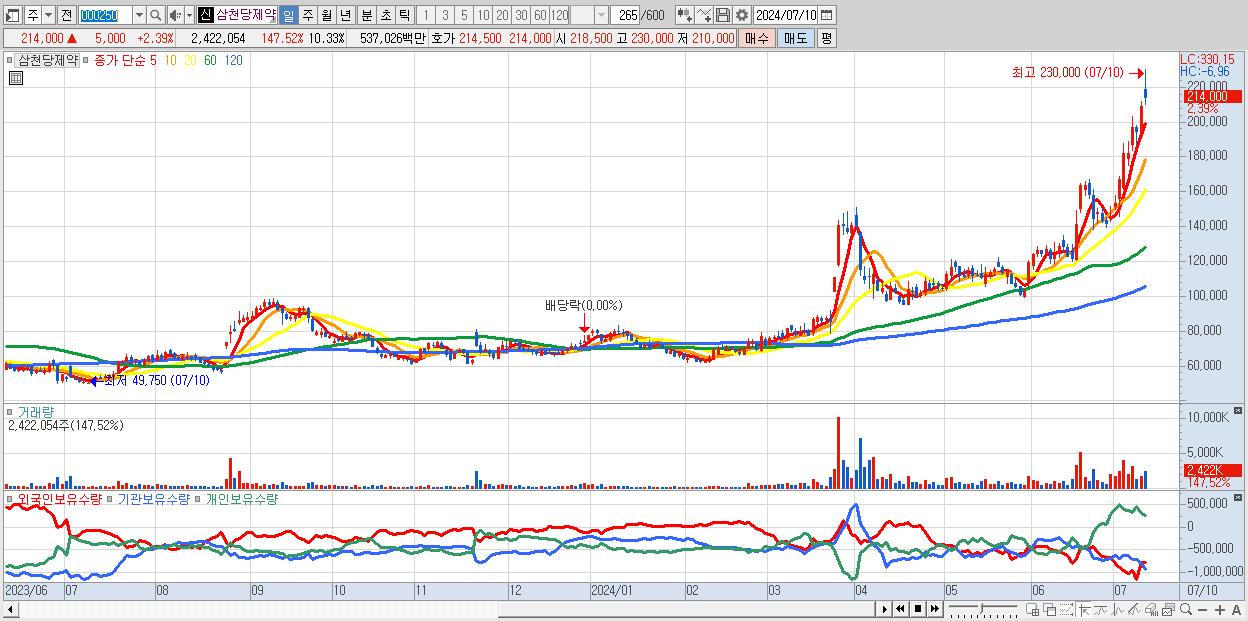The height and width of the screenshot is (621, 1248).
Task: Open chart settings gear icon
Action: tap(741, 15)
